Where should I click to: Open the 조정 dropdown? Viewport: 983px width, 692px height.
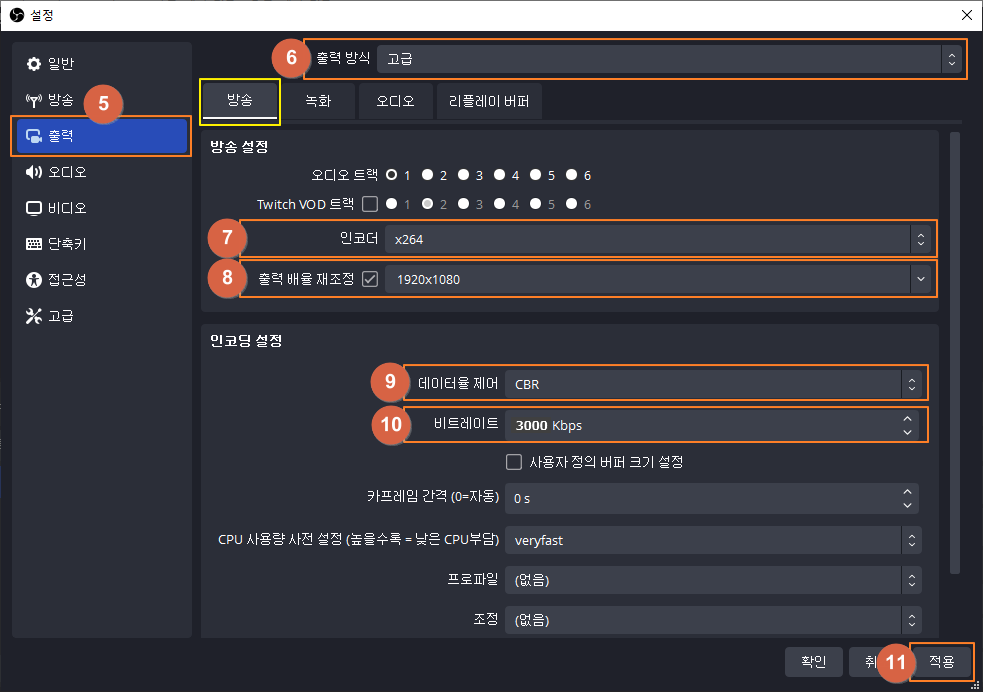click(713, 620)
